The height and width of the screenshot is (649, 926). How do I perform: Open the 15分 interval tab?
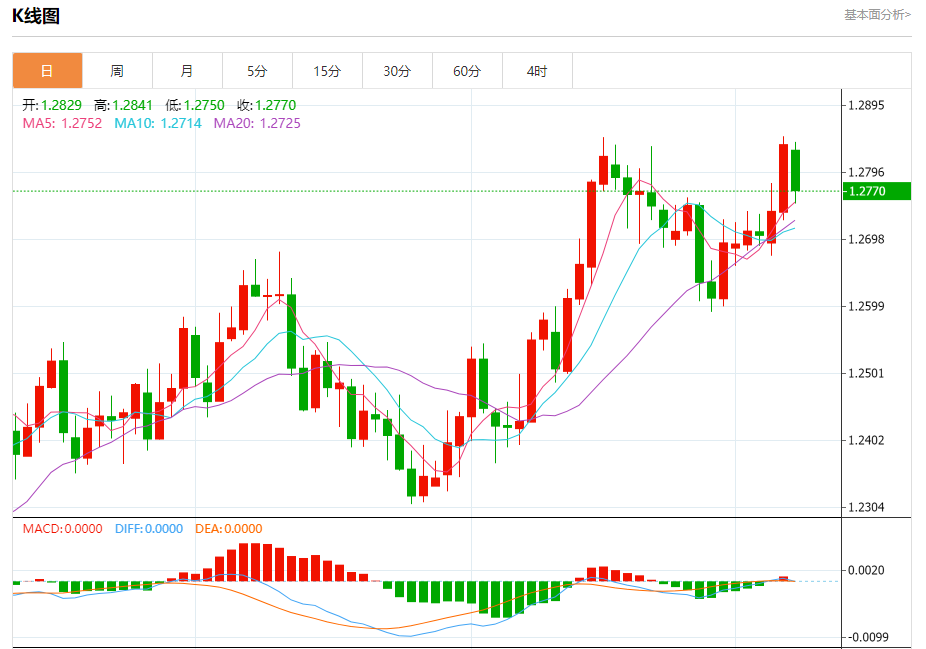(327, 71)
